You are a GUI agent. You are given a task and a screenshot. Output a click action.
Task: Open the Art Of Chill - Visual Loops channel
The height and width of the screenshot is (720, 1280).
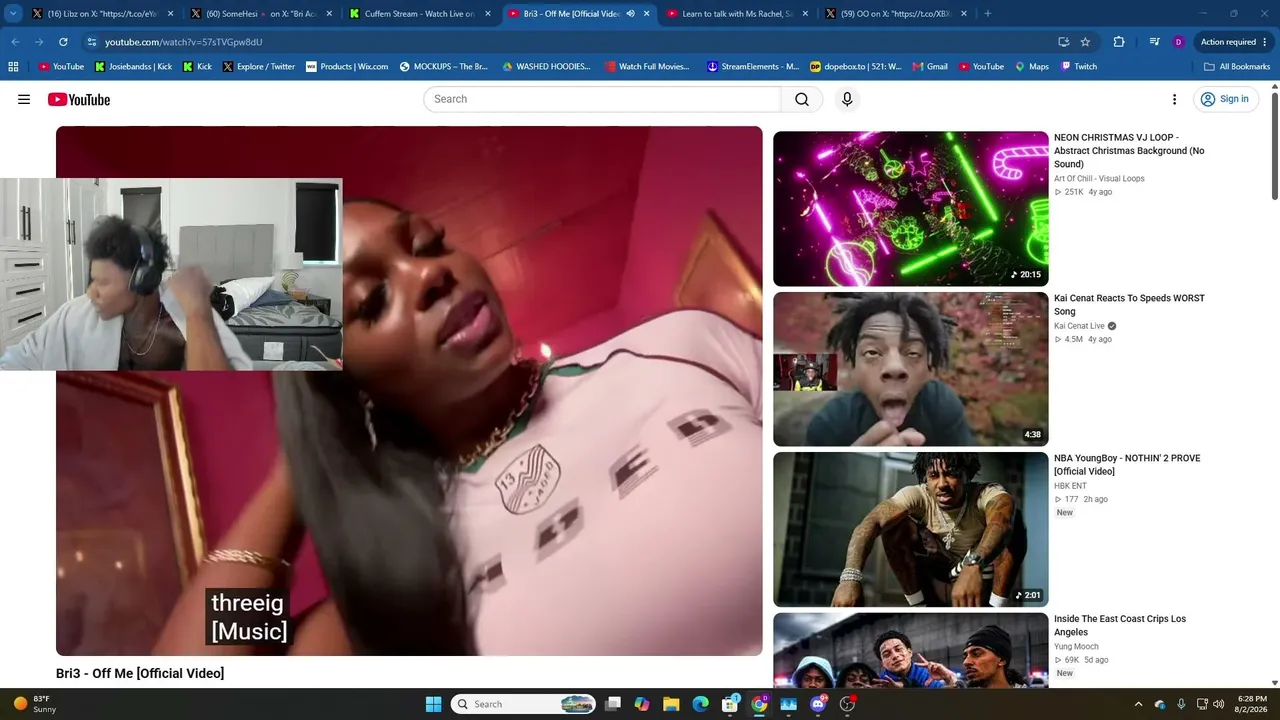click(1099, 179)
